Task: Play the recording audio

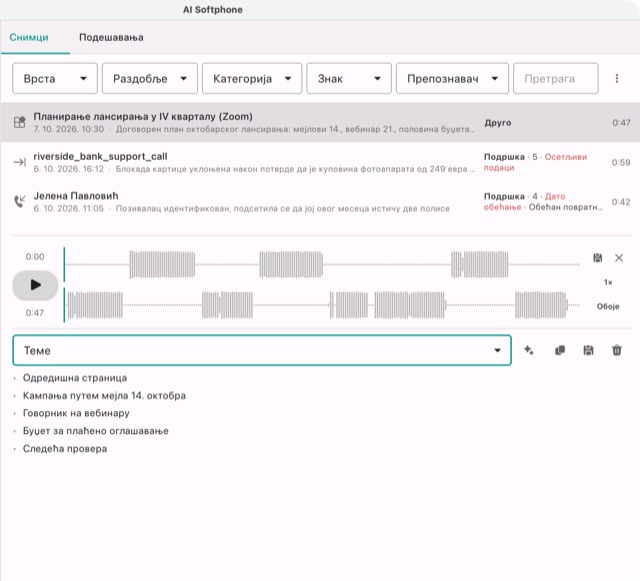Action: [35, 285]
